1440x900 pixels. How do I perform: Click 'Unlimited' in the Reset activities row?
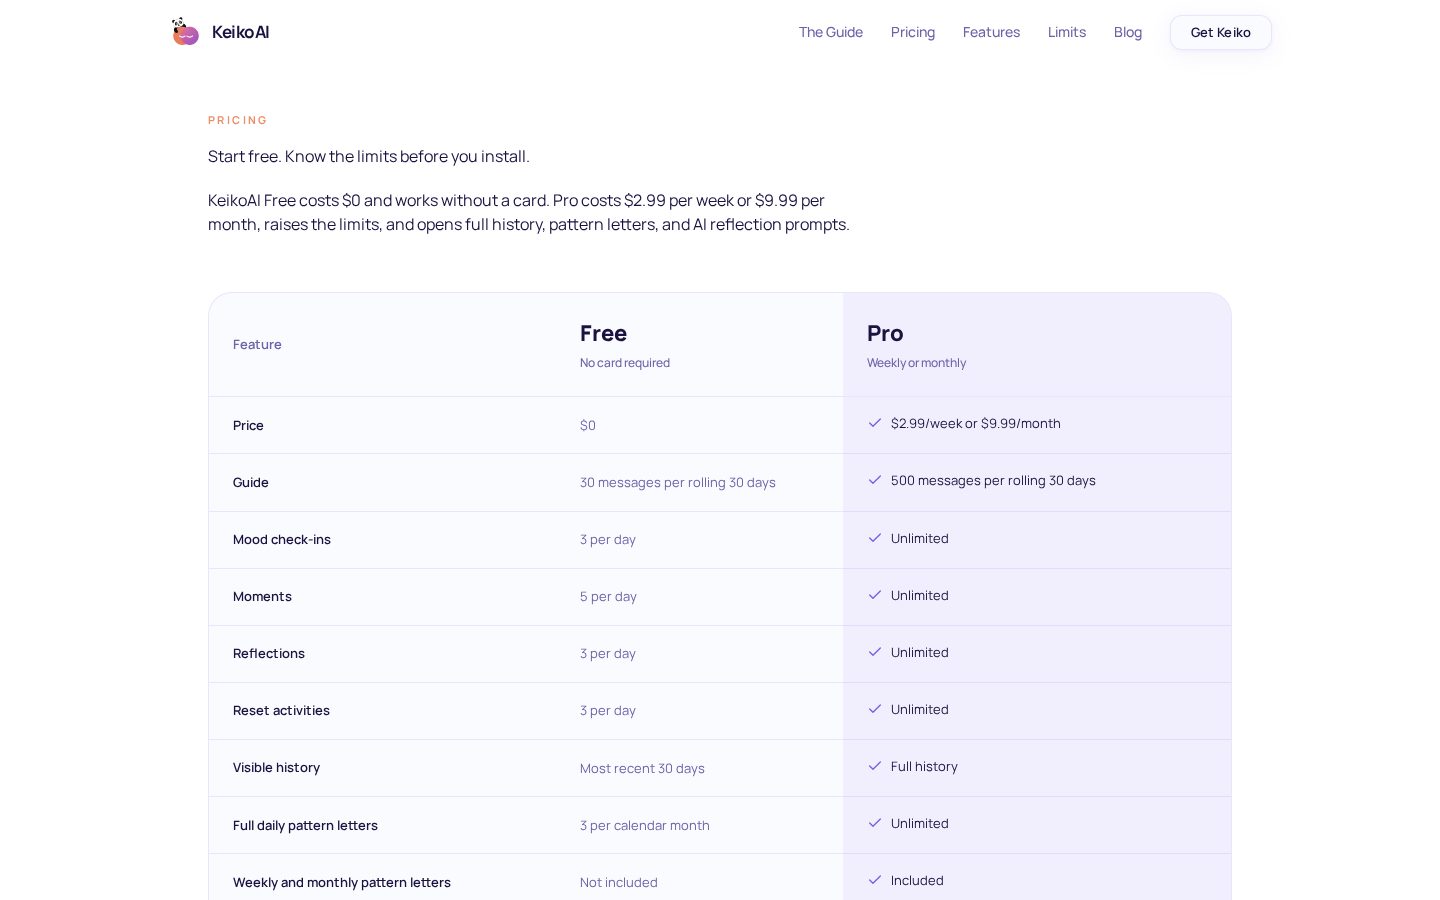[x=920, y=709]
